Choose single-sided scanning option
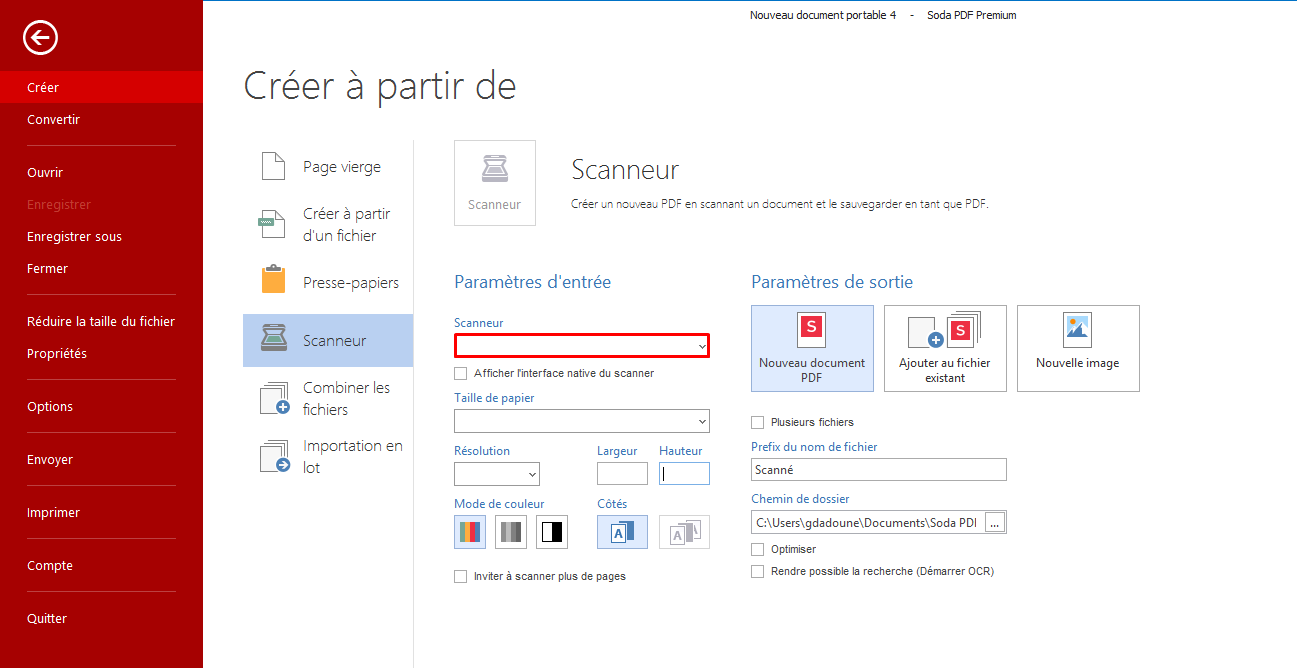Viewport: 1297px width, 668px height. click(x=622, y=532)
